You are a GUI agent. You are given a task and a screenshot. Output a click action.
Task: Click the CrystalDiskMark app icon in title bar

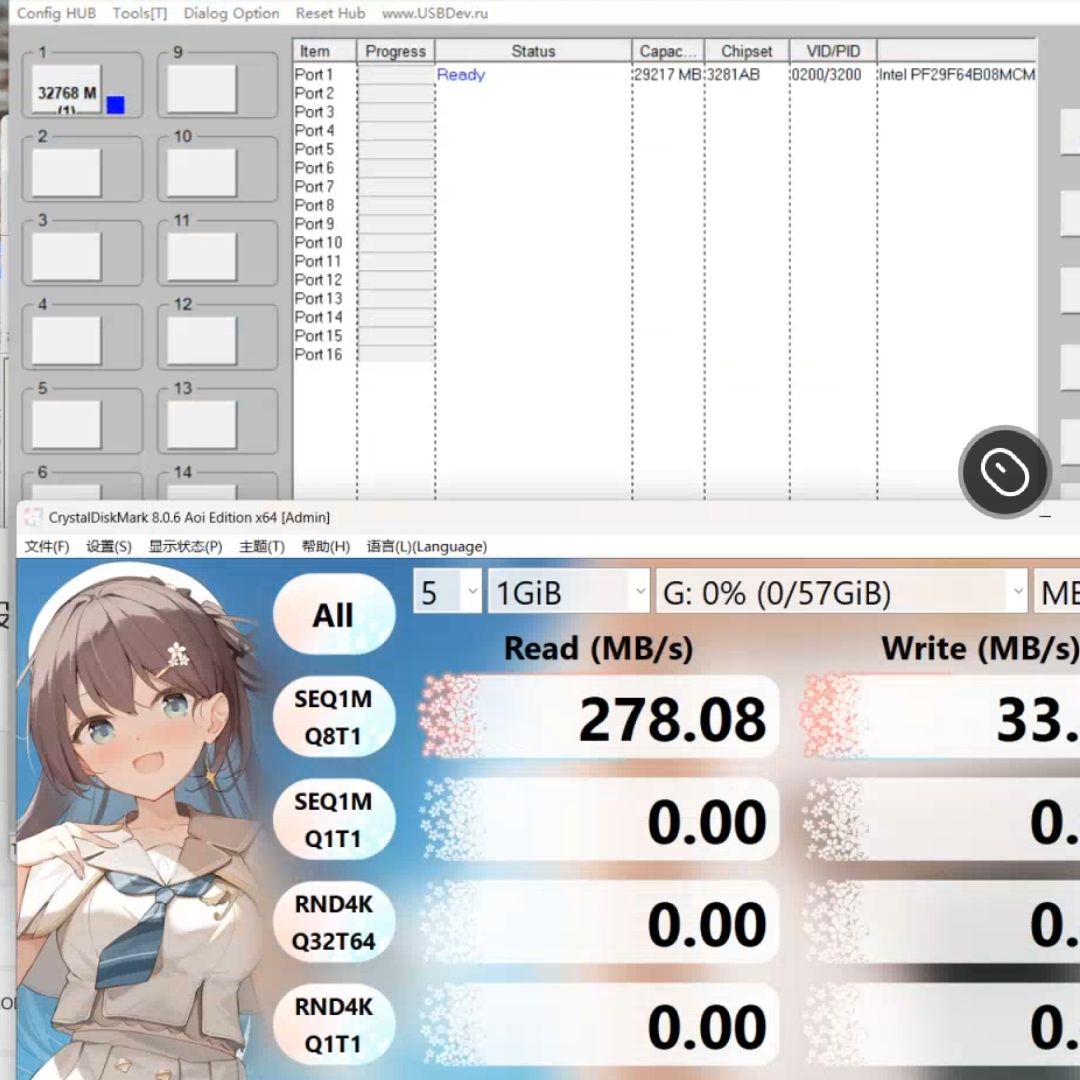coord(32,517)
